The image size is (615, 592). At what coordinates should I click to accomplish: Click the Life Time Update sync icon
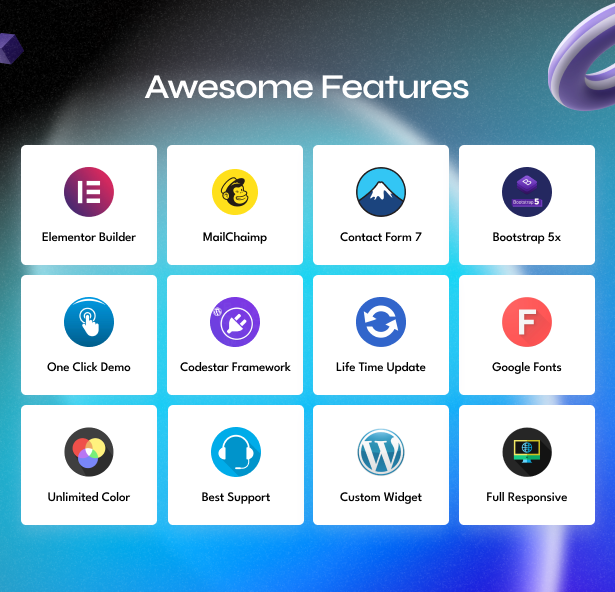click(381, 322)
